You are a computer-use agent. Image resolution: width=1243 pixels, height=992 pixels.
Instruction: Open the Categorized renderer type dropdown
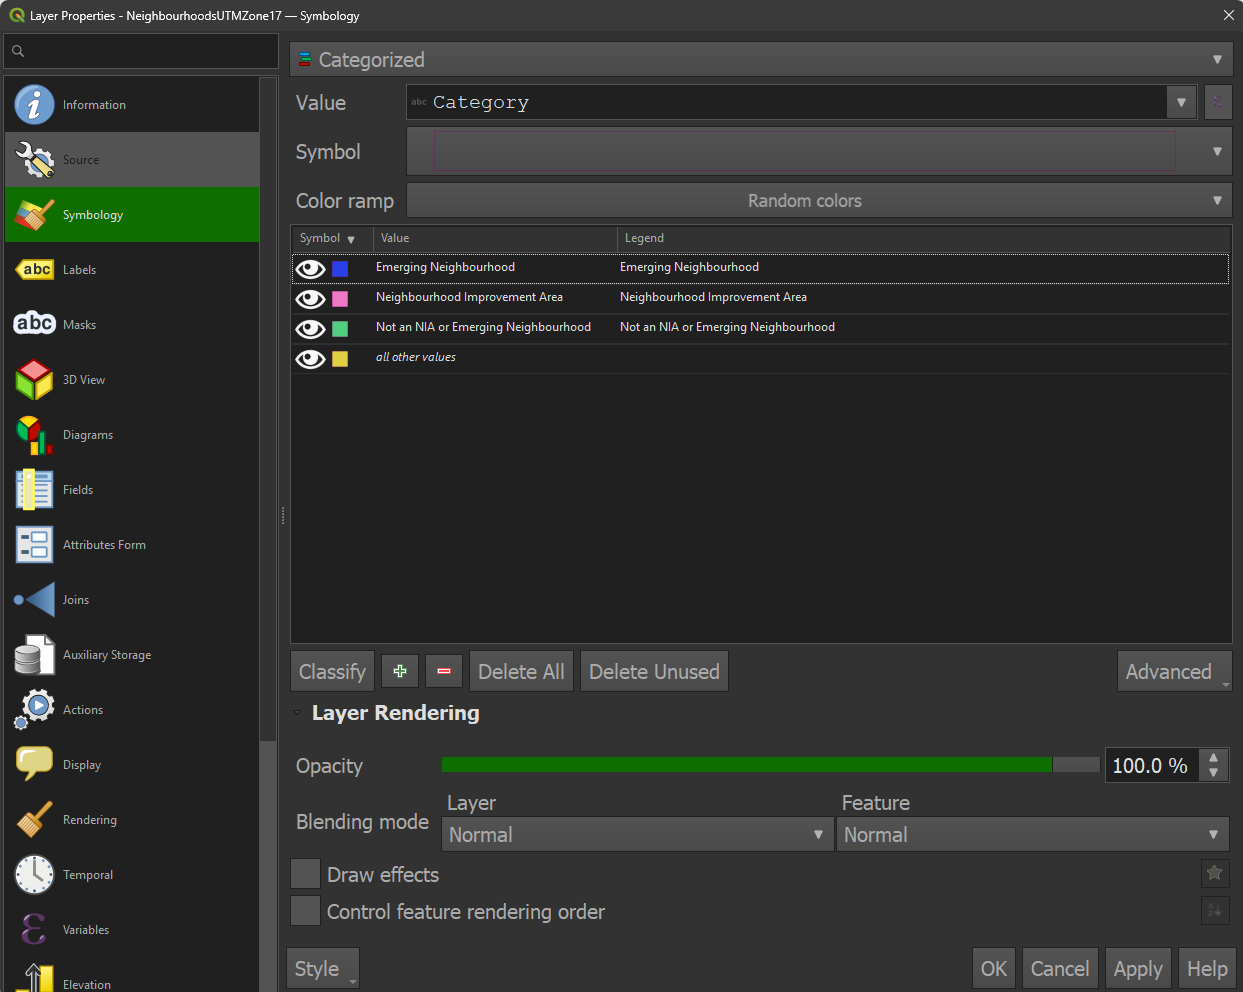click(x=761, y=59)
